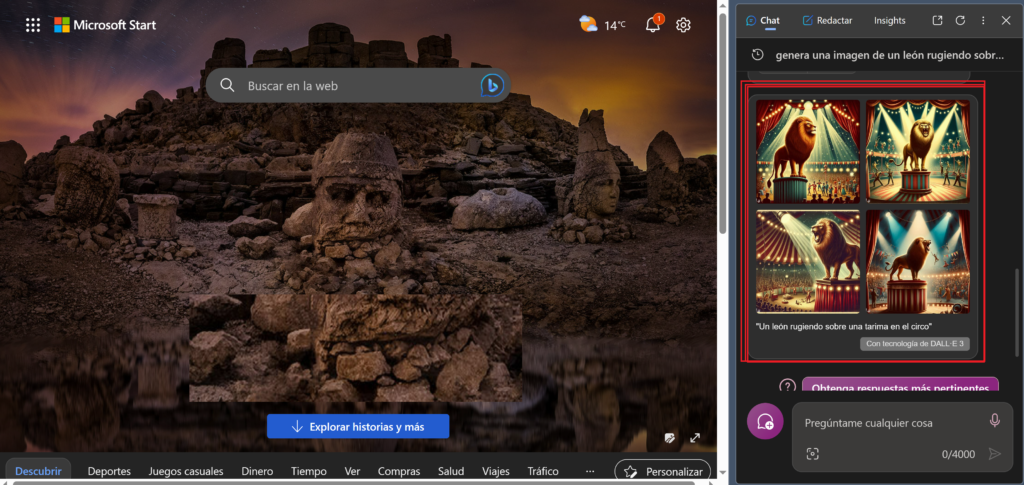Click Explorar historias y más button
Viewport: 1024px width, 485px height.
point(357,427)
